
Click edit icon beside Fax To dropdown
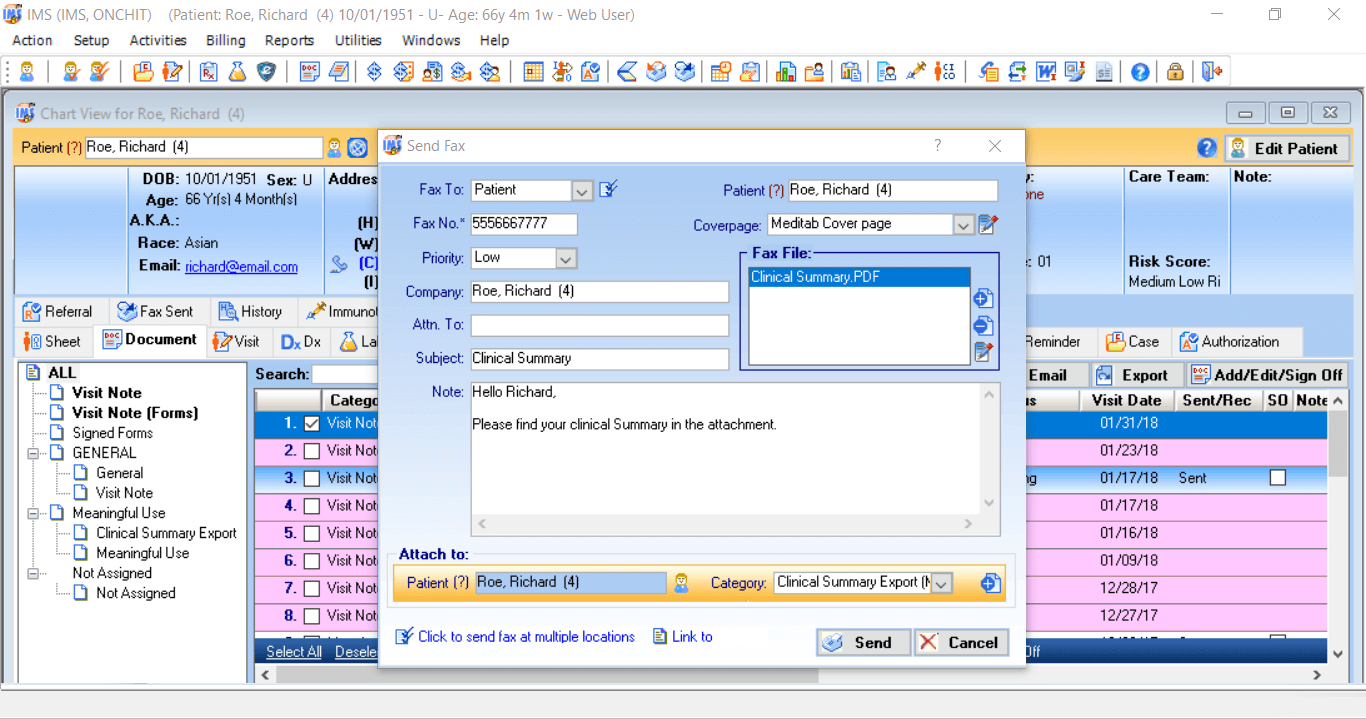click(609, 189)
